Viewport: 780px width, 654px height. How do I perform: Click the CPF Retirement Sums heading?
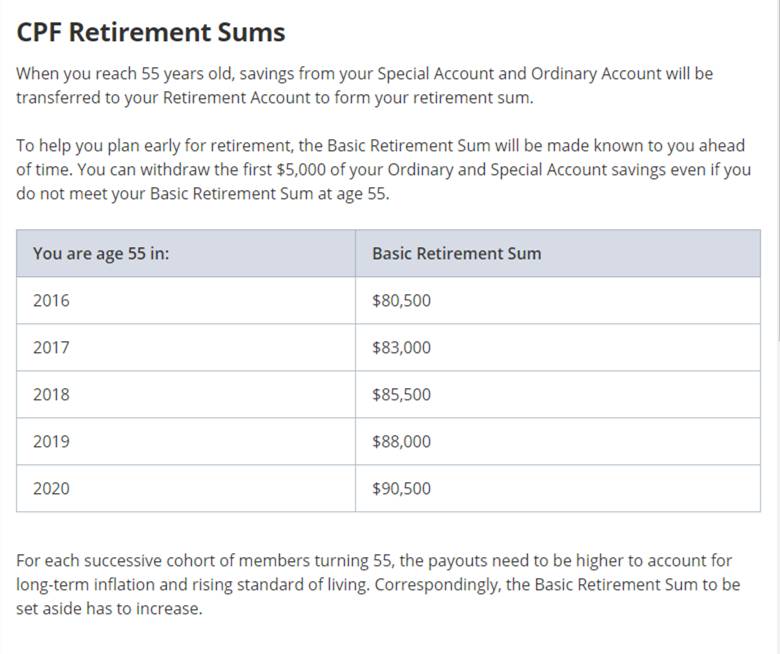(151, 32)
